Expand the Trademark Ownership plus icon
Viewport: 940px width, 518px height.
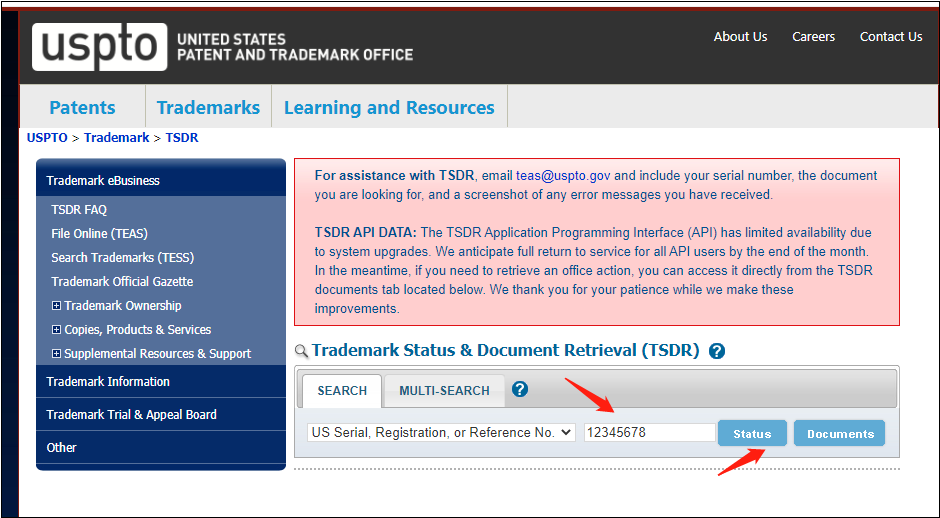click(56, 306)
